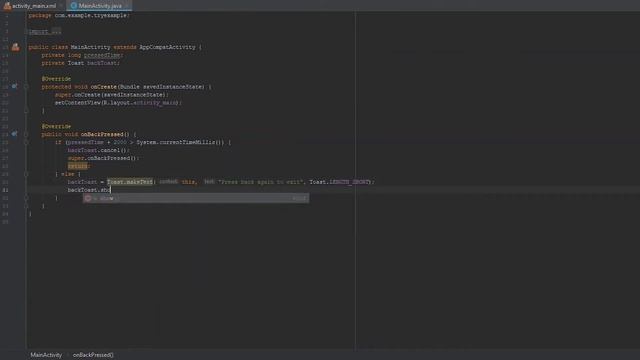Click the MainActivity class name in declaration

[91, 47]
